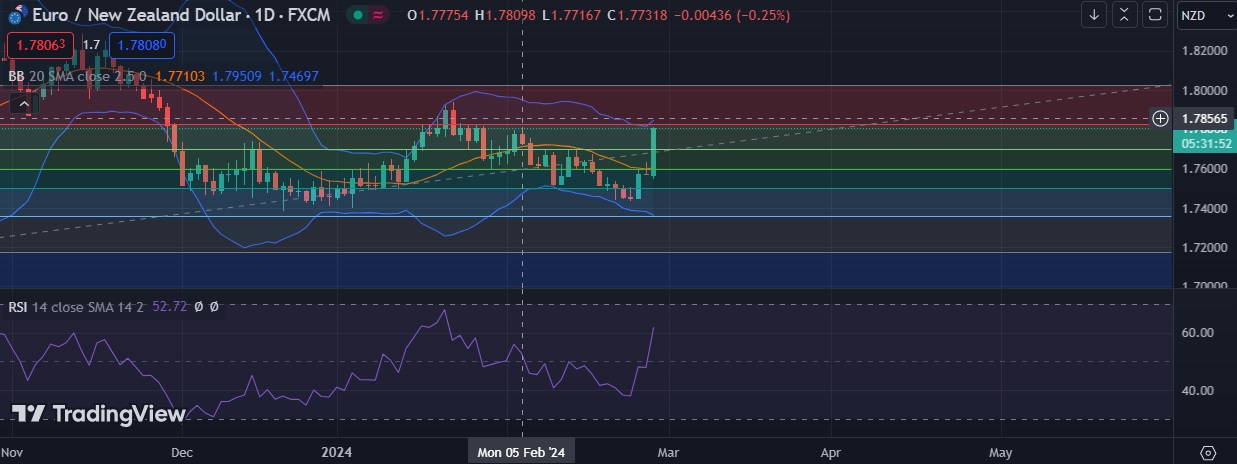
Task: Select the RSI 14 close indicator legend
Action: [78, 307]
